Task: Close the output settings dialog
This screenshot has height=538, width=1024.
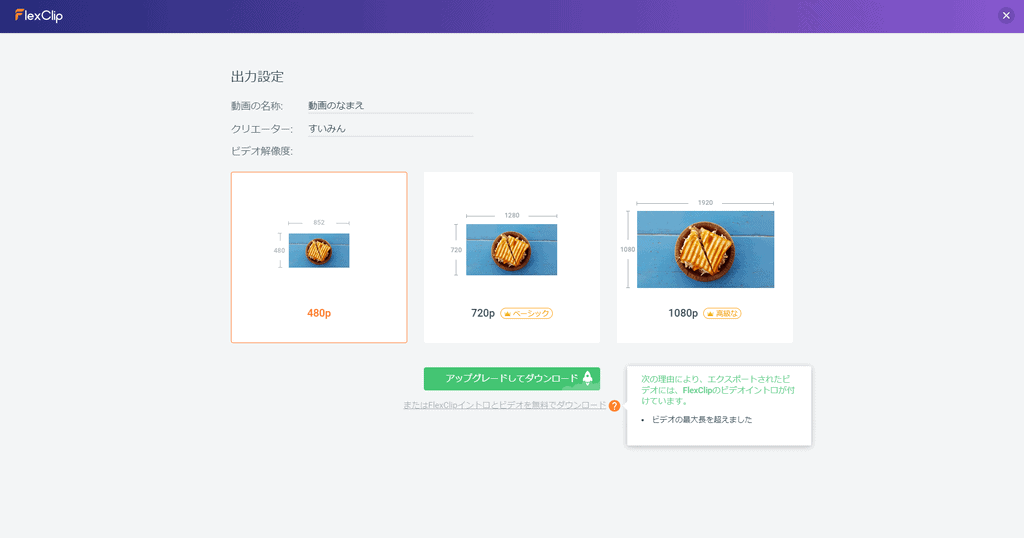Action: click(1006, 15)
